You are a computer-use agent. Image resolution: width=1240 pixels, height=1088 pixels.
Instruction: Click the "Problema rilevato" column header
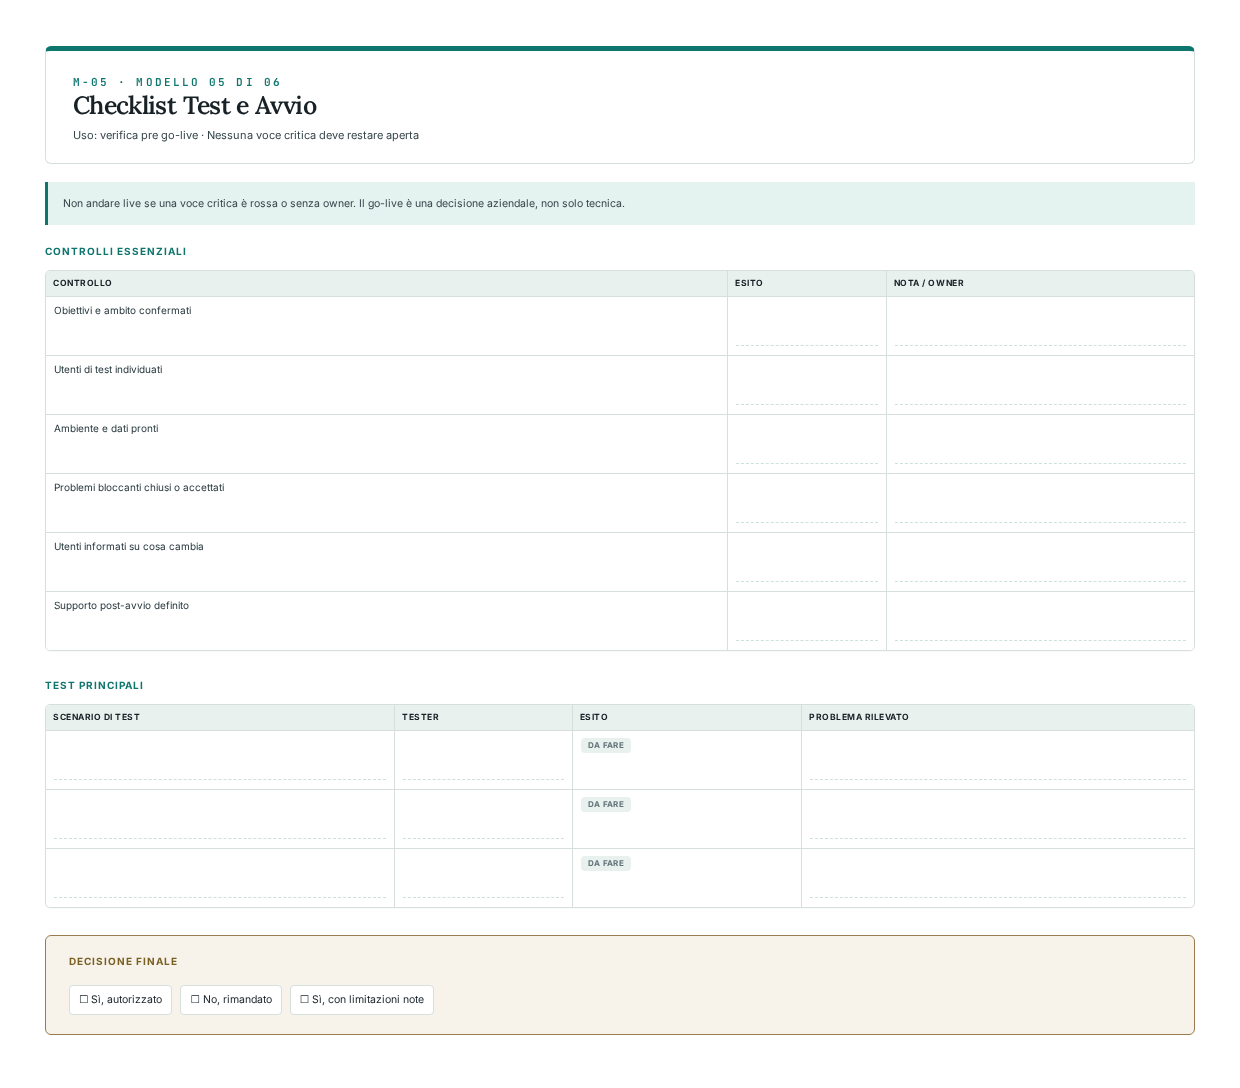(859, 717)
